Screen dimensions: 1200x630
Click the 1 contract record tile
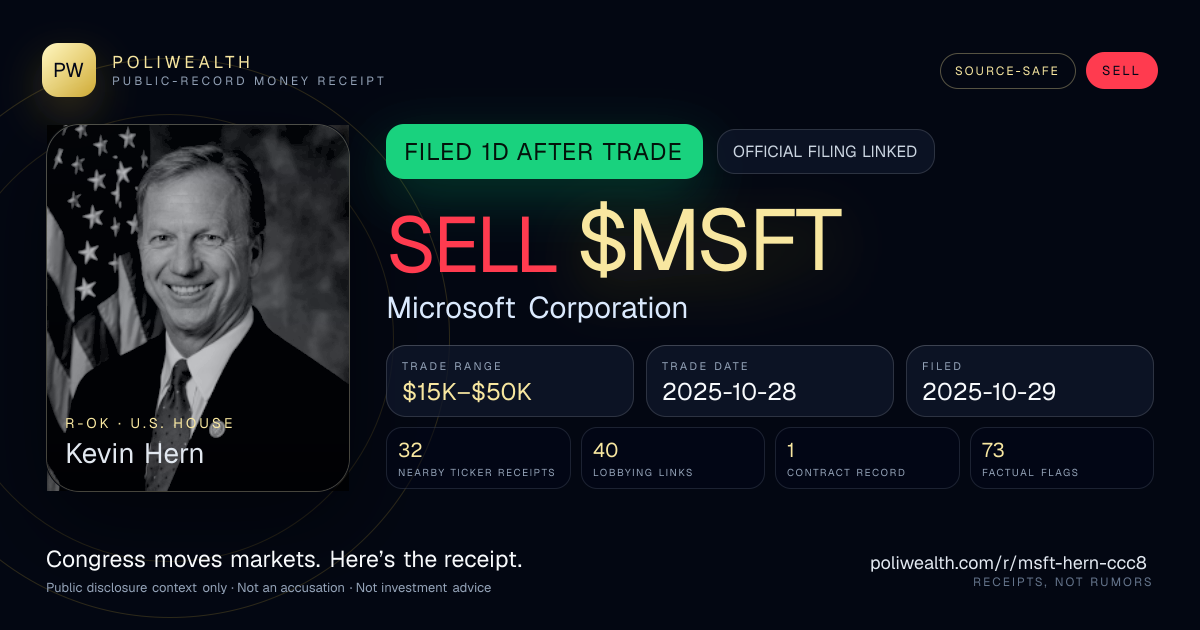coord(867,458)
